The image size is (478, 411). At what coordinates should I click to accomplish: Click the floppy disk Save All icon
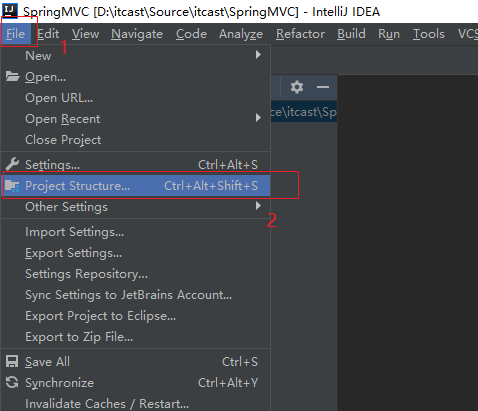[x=12, y=362]
